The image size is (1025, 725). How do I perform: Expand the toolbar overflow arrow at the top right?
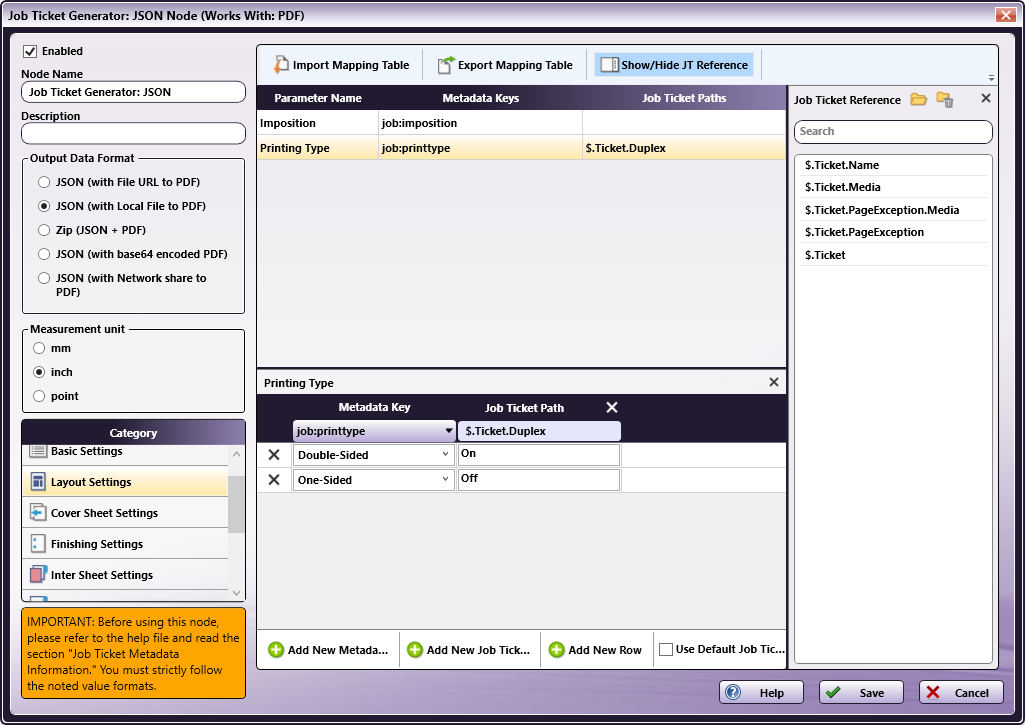click(991, 77)
